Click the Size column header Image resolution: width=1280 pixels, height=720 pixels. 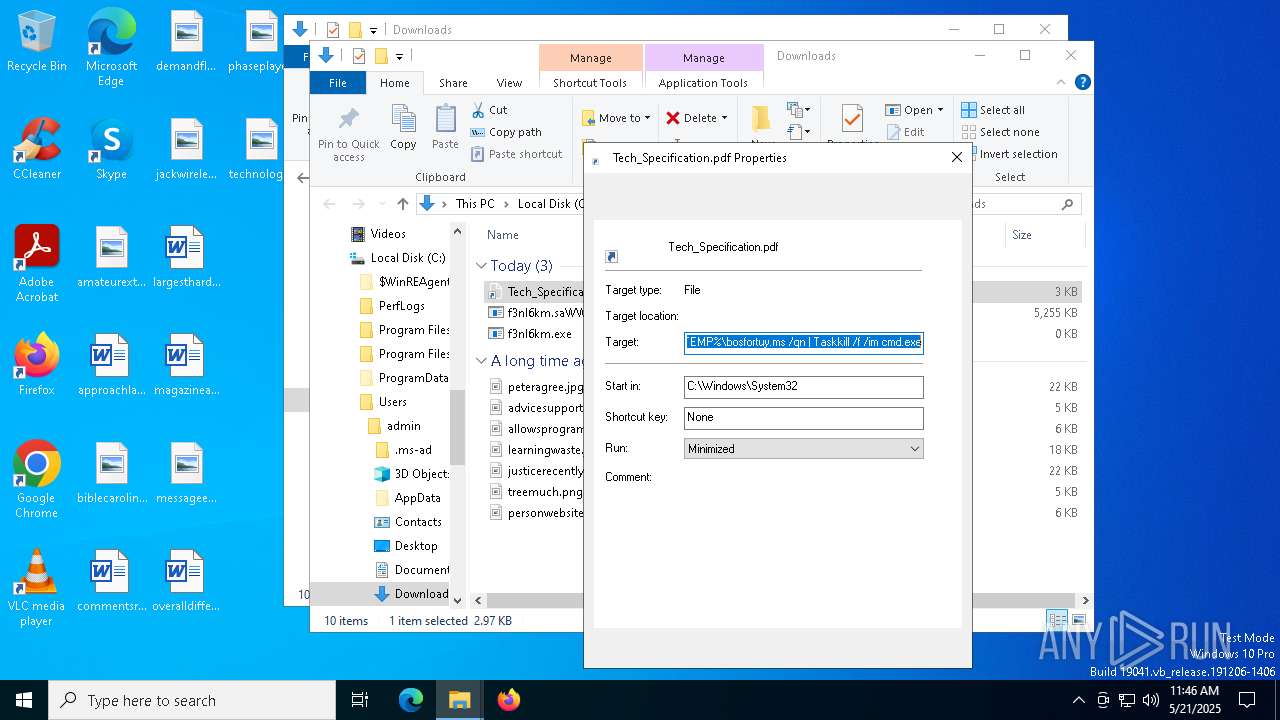[1022, 235]
